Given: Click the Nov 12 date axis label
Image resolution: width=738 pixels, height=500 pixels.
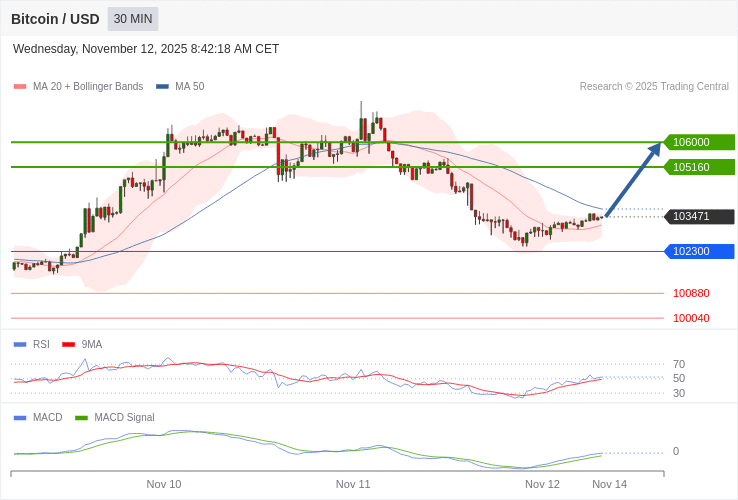Looking at the screenshot, I should point(542,484).
